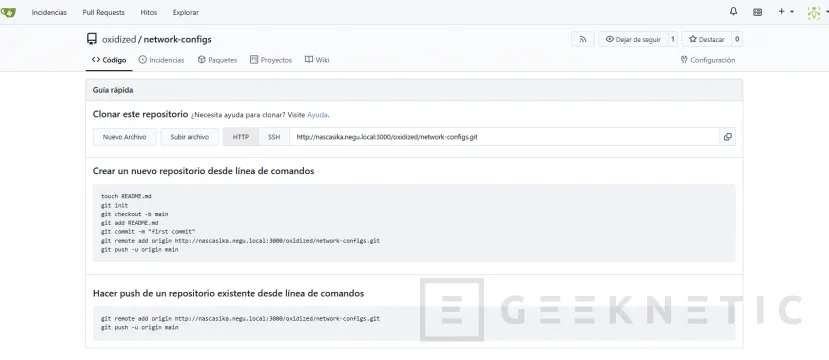This screenshot has width=829, height=360.
Task: Click the Ayuda help link
Action: pos(317,115)
